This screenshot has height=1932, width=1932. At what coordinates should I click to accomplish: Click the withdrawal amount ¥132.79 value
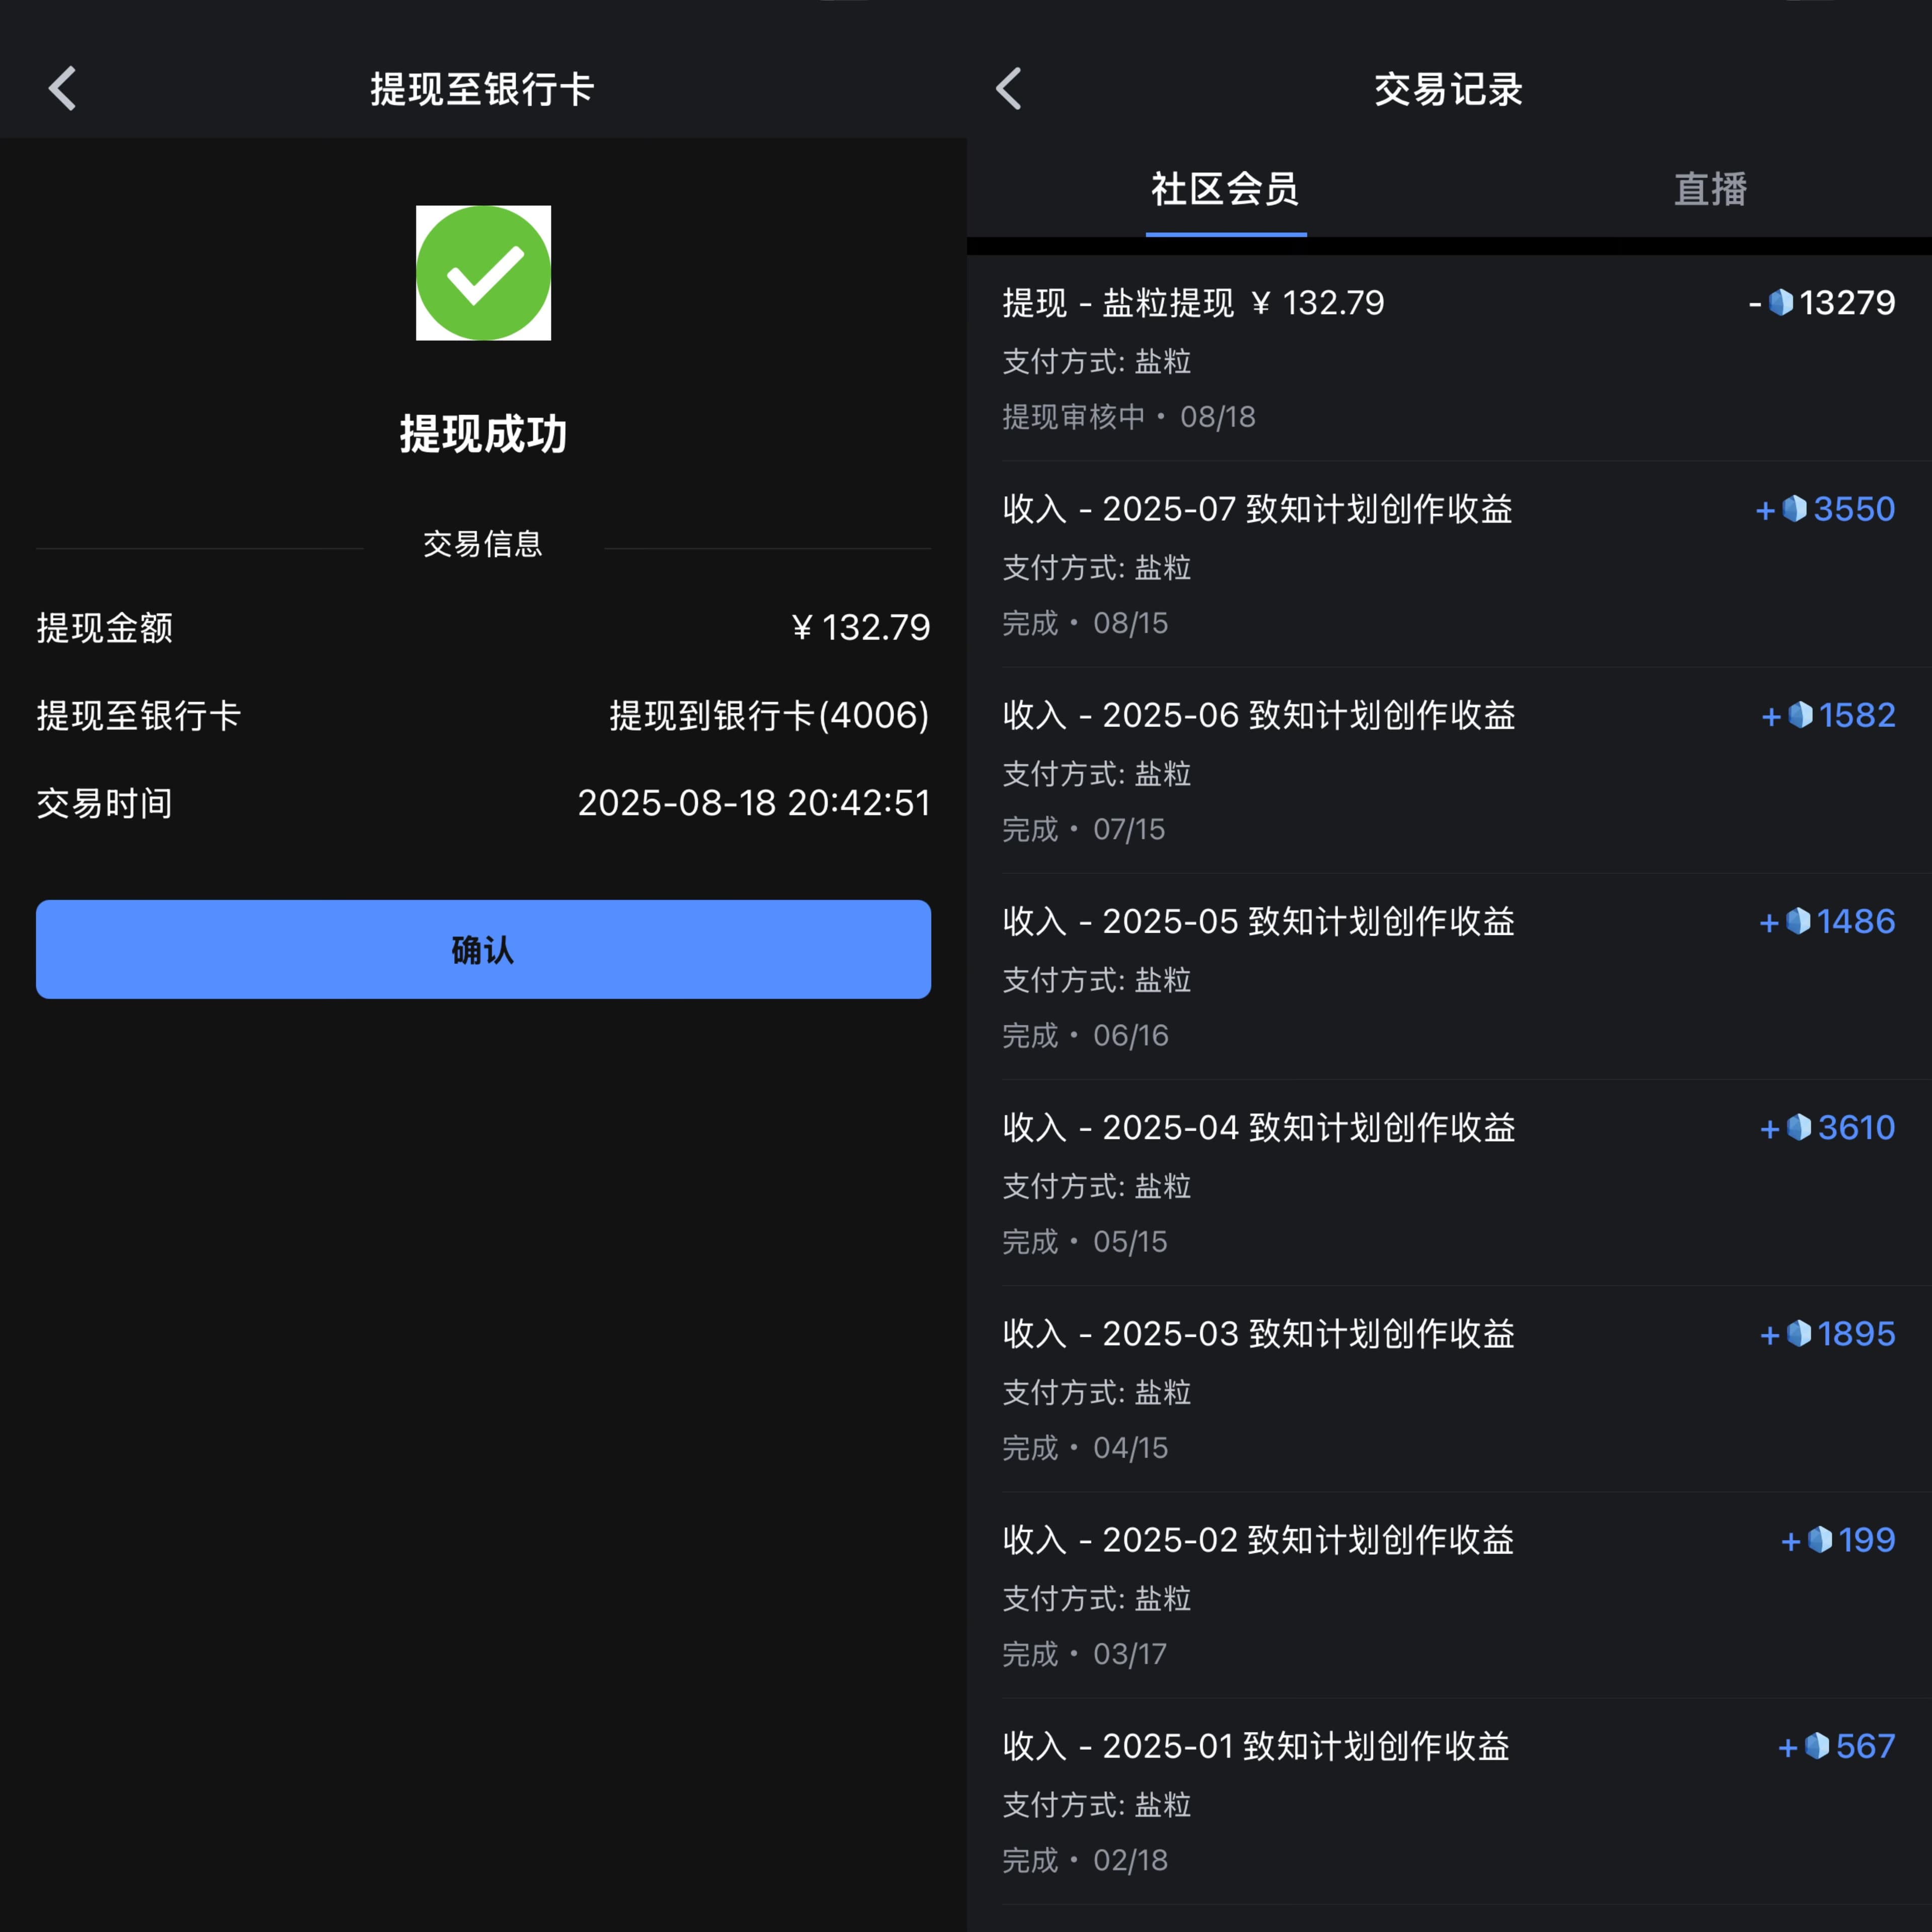pos(861,627)
